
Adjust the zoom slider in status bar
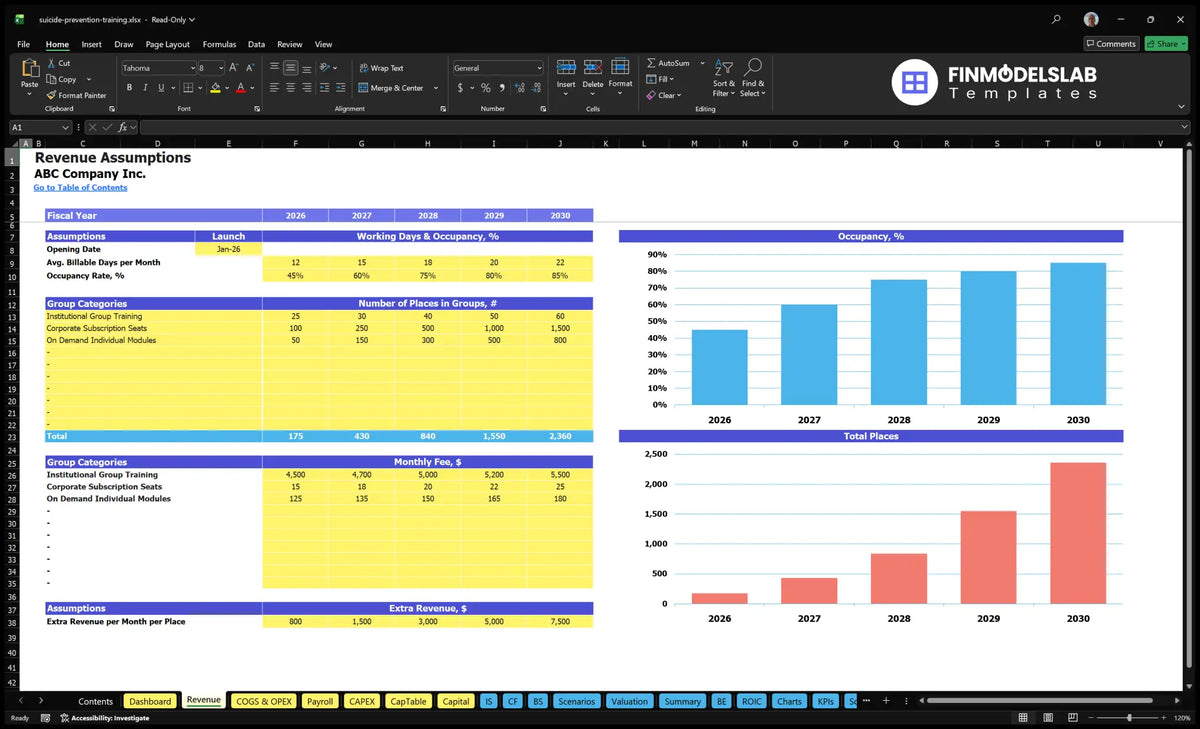coord(1129,718)
